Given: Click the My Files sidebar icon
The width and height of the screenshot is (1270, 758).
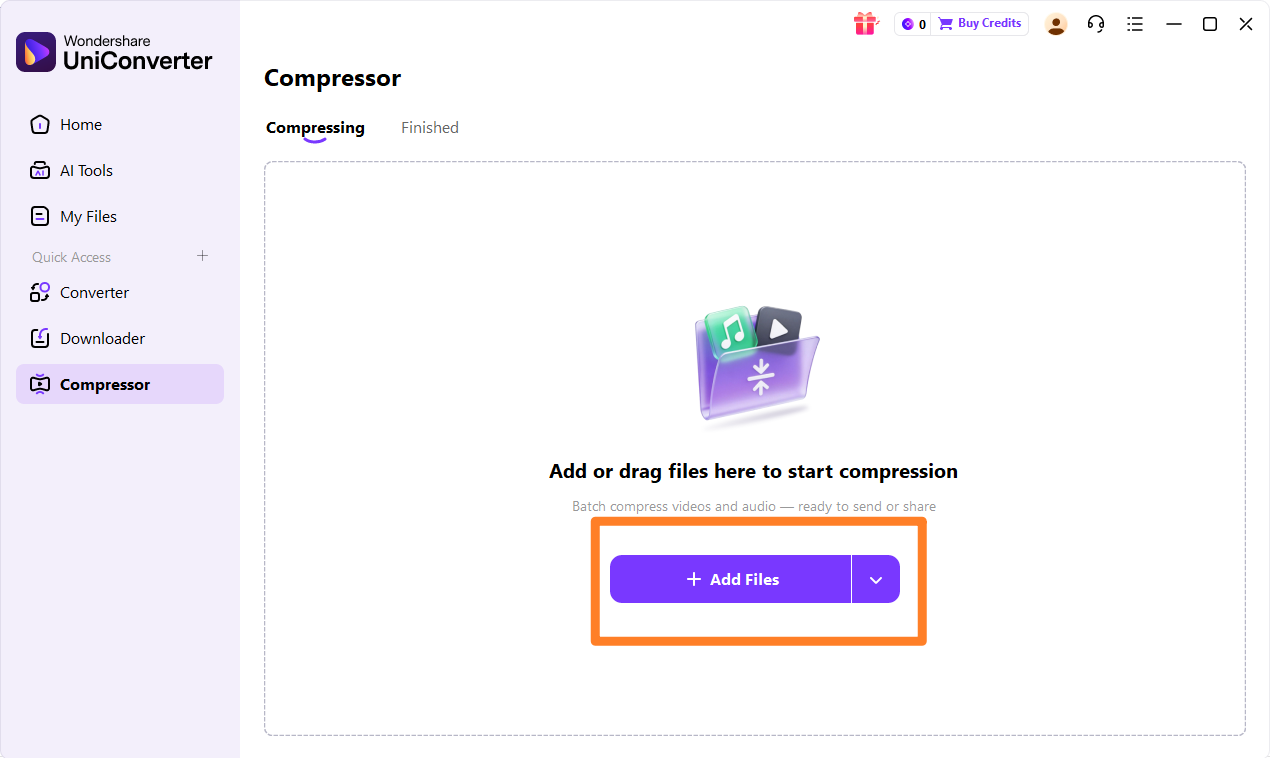Looking at the screenshot, I should [40, 217].
